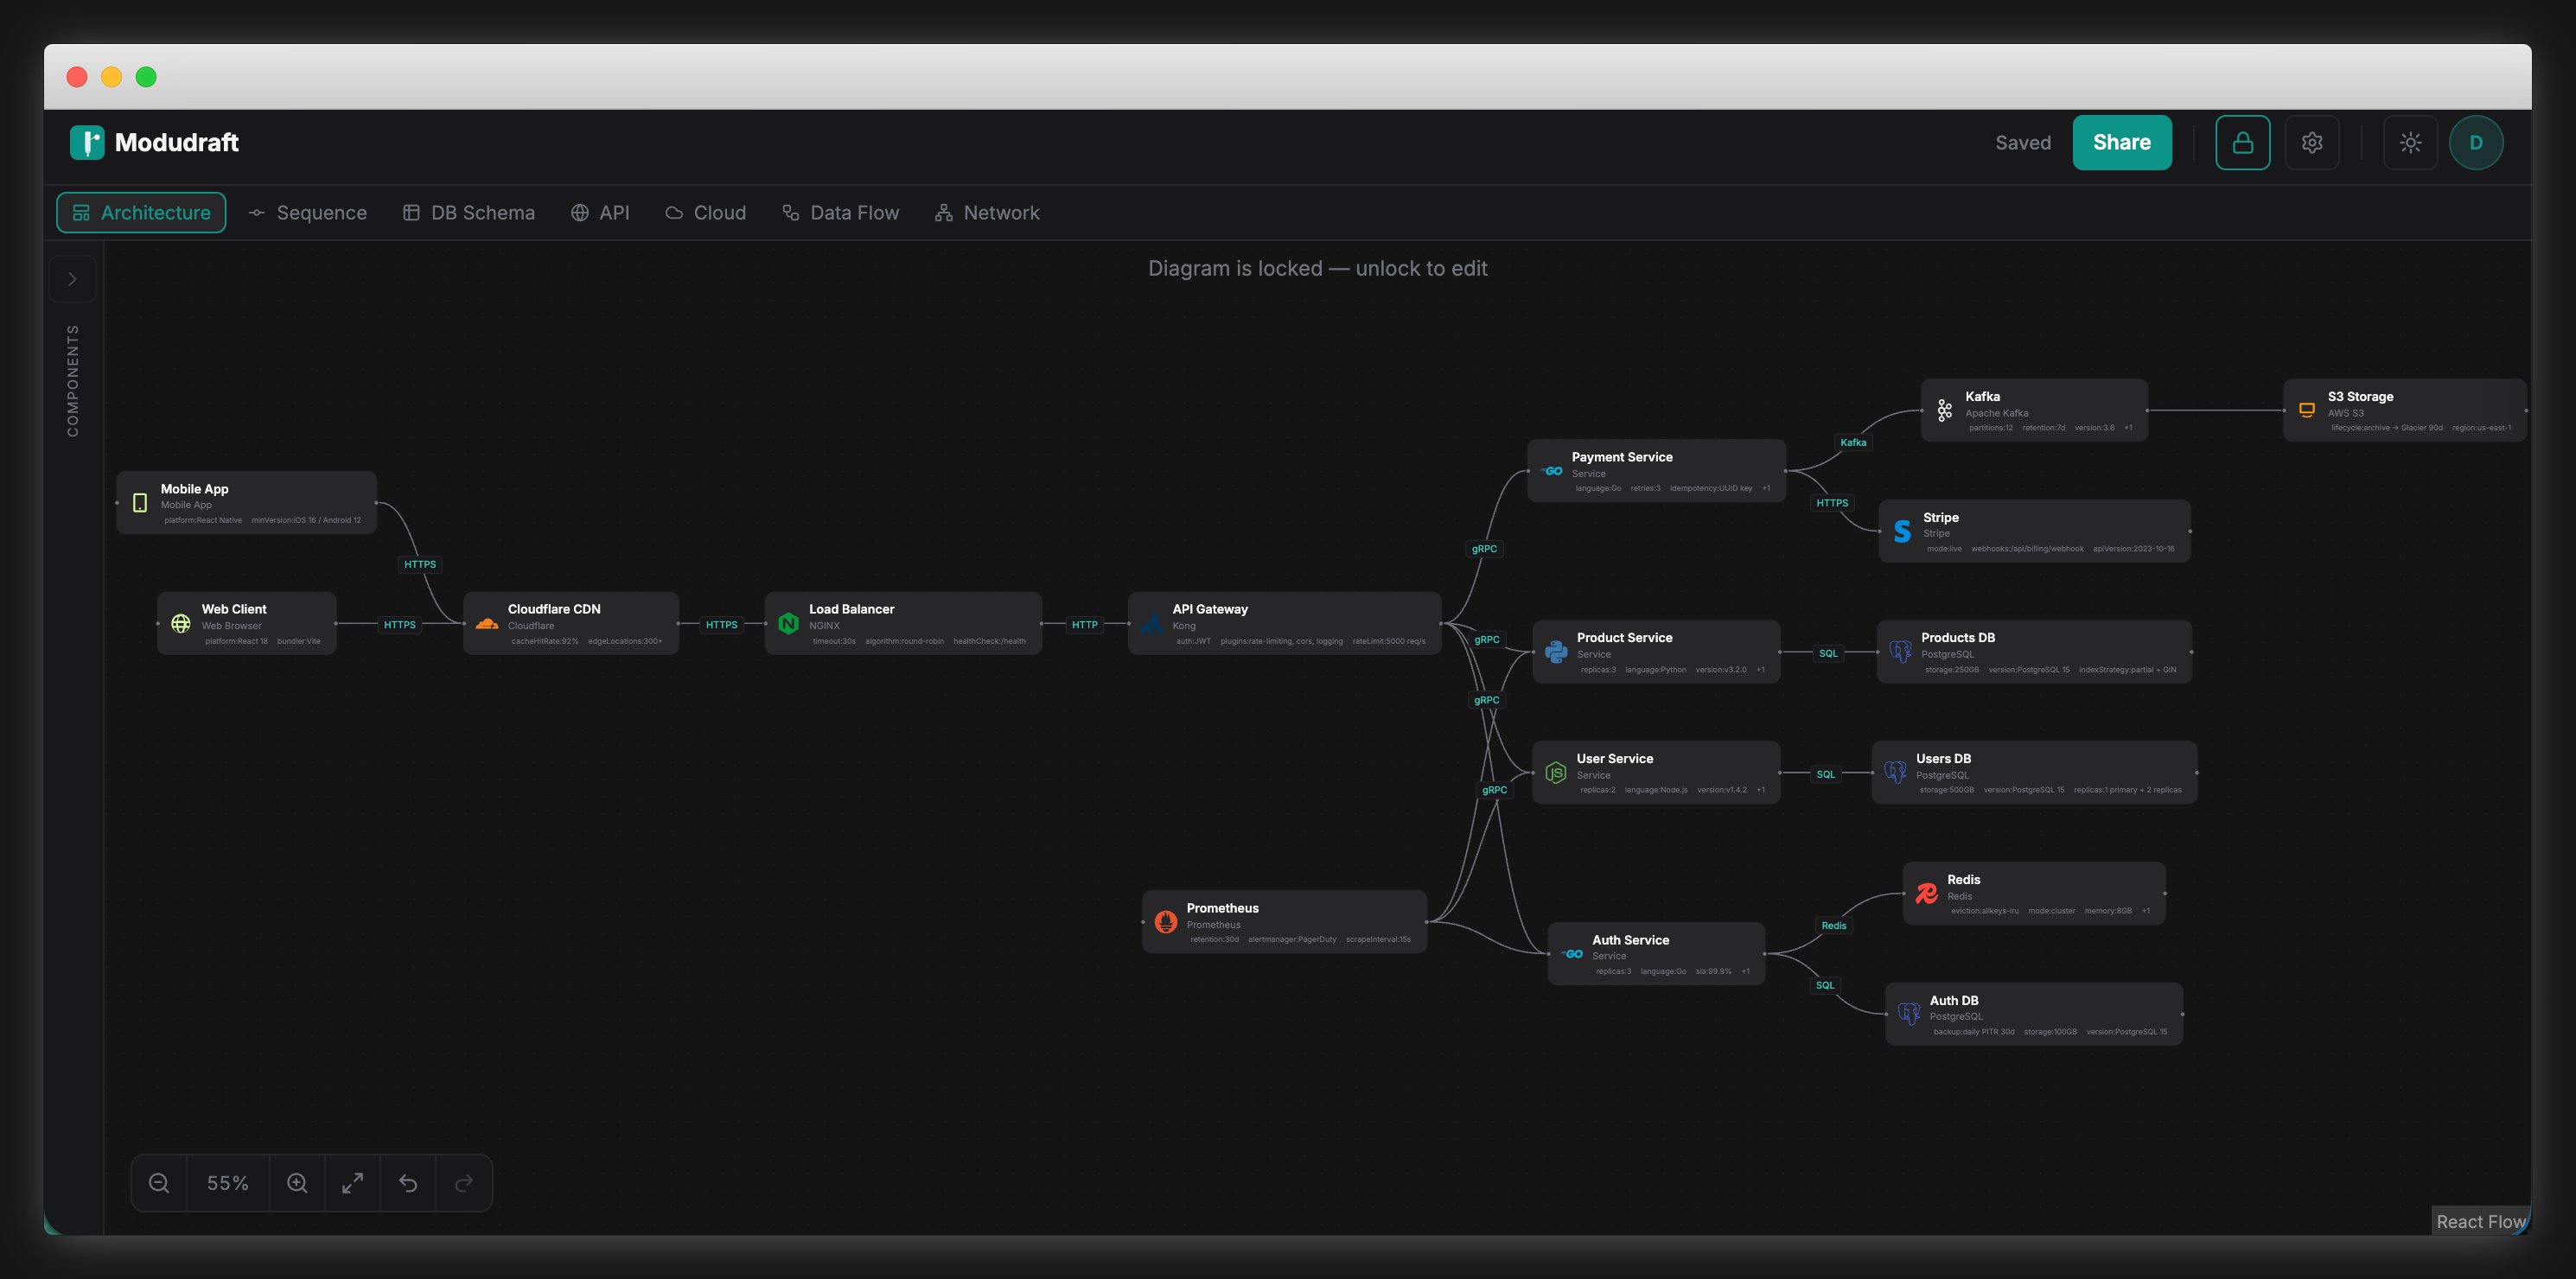2576x1279 pixels.
Task: Expand '+1' tags on Kafka node
Action: pyautogui.click(x=2128, y=427)
